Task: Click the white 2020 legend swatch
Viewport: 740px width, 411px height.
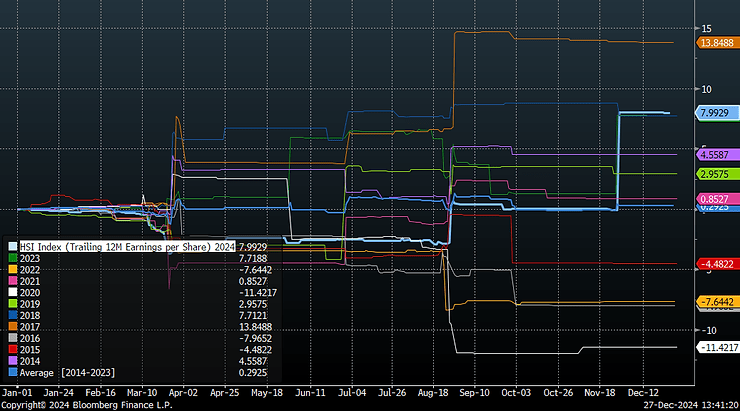Action: (12, 295)
